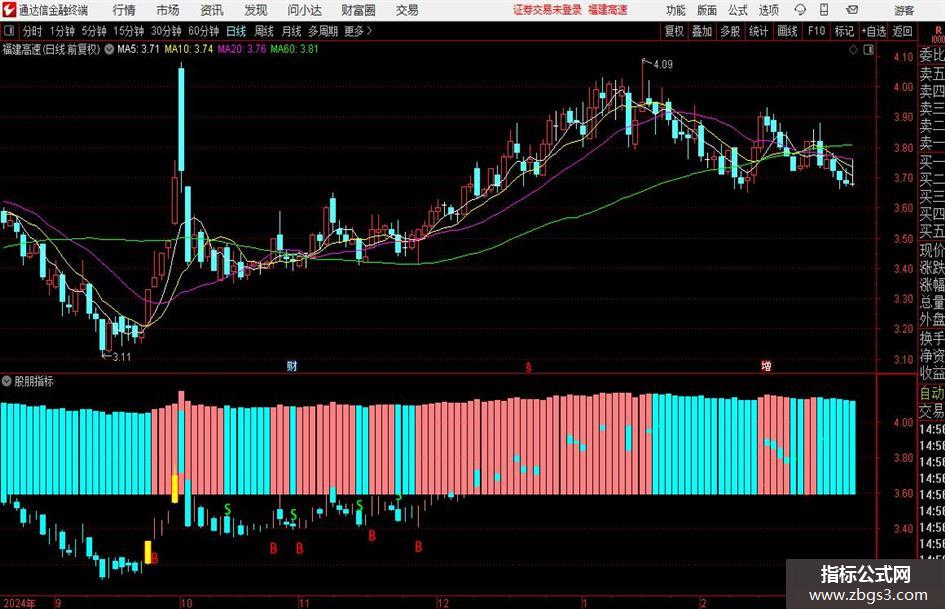
Task: Click the 返回 button
Action: [x=902, y=31]
